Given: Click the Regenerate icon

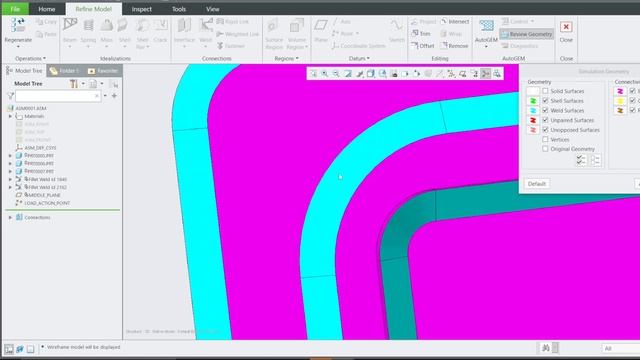Looking at the screenshot, I should (x=18, y=25).
